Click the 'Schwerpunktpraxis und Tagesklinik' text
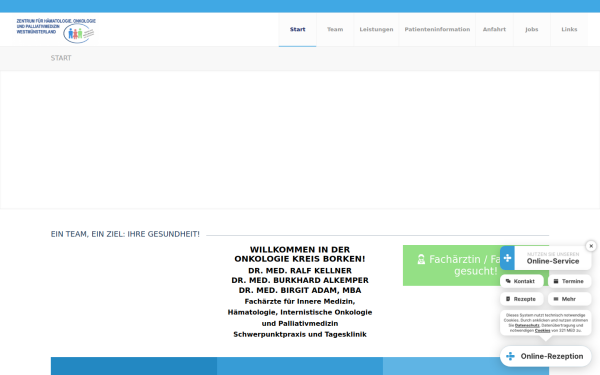 (300, 334)
